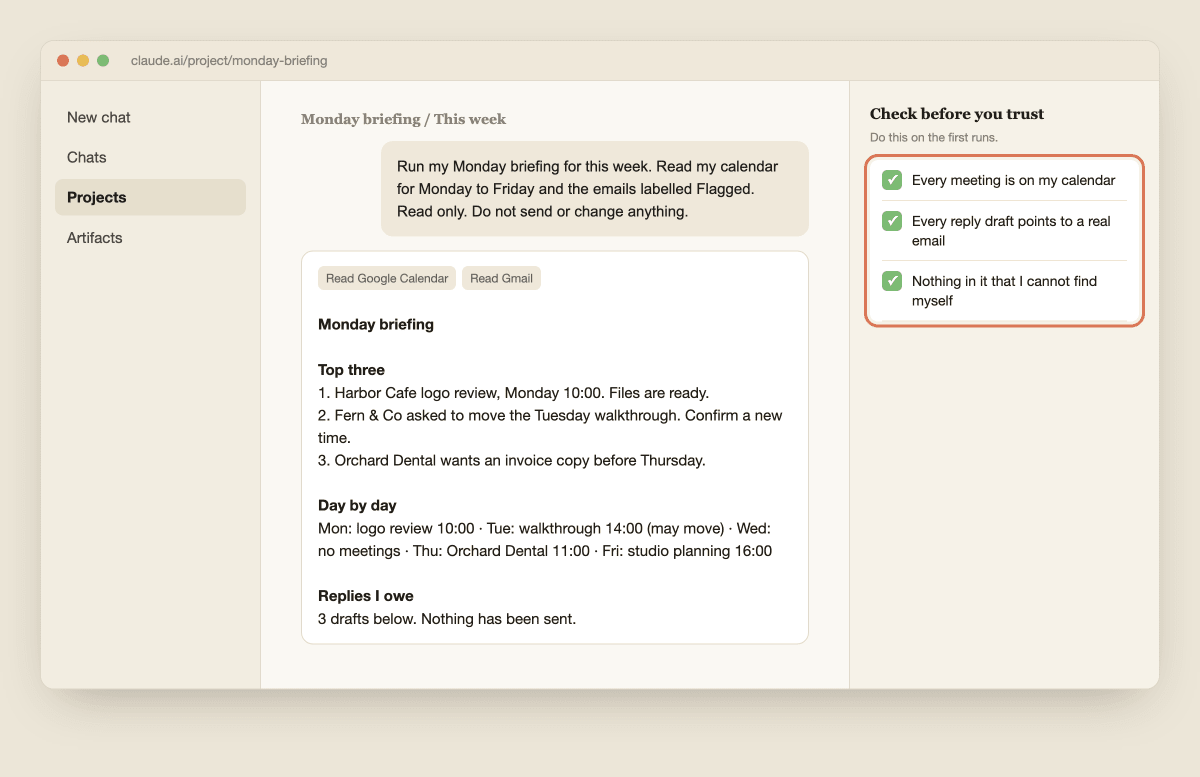Screen dimensions: 1200x777
Task: Click item '1. Harbor Cafe logo review, Monday 10:00'
Action: [x=513, y=393]
